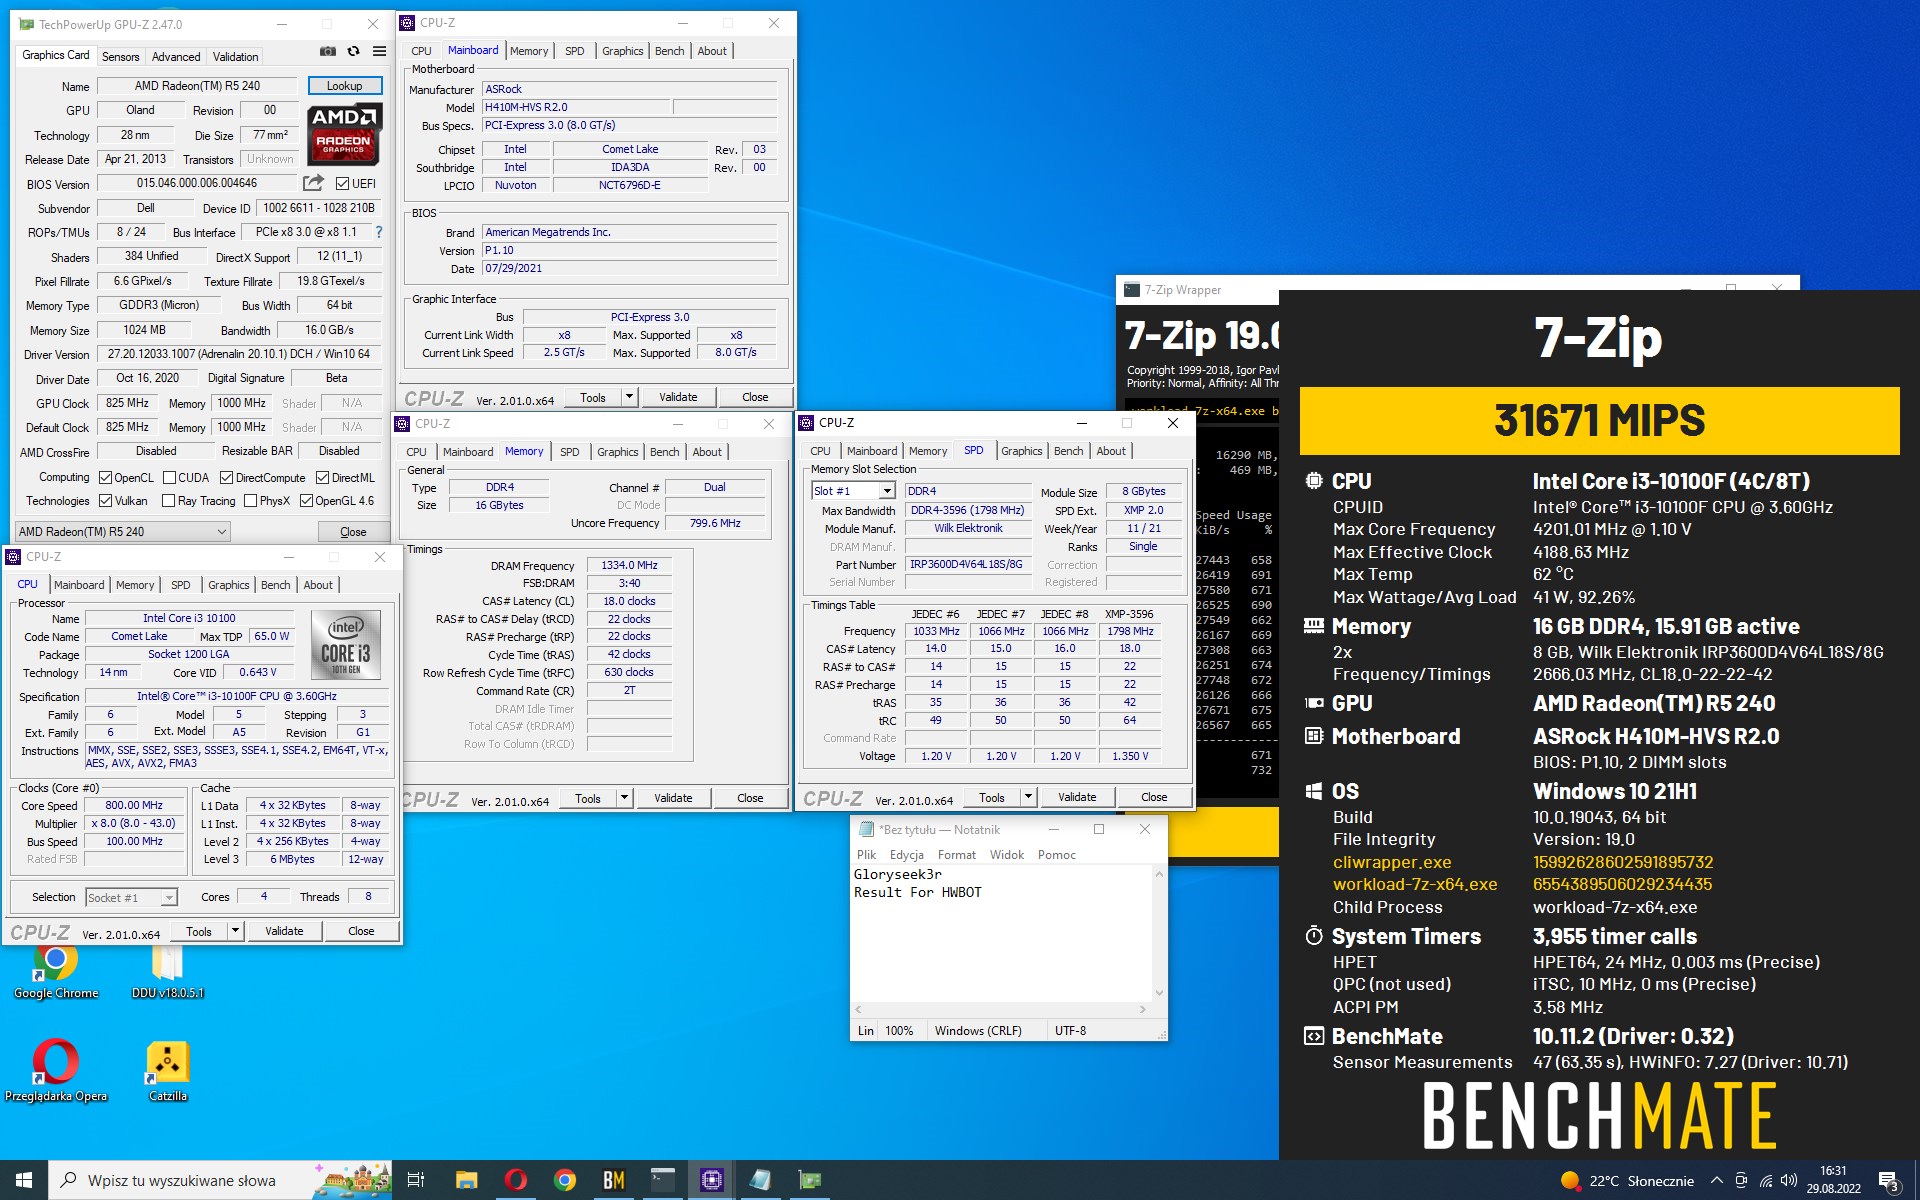Screen dimensions: 1920x1200
Task: Open the notification center icon
Action: coord(1889,1181)
